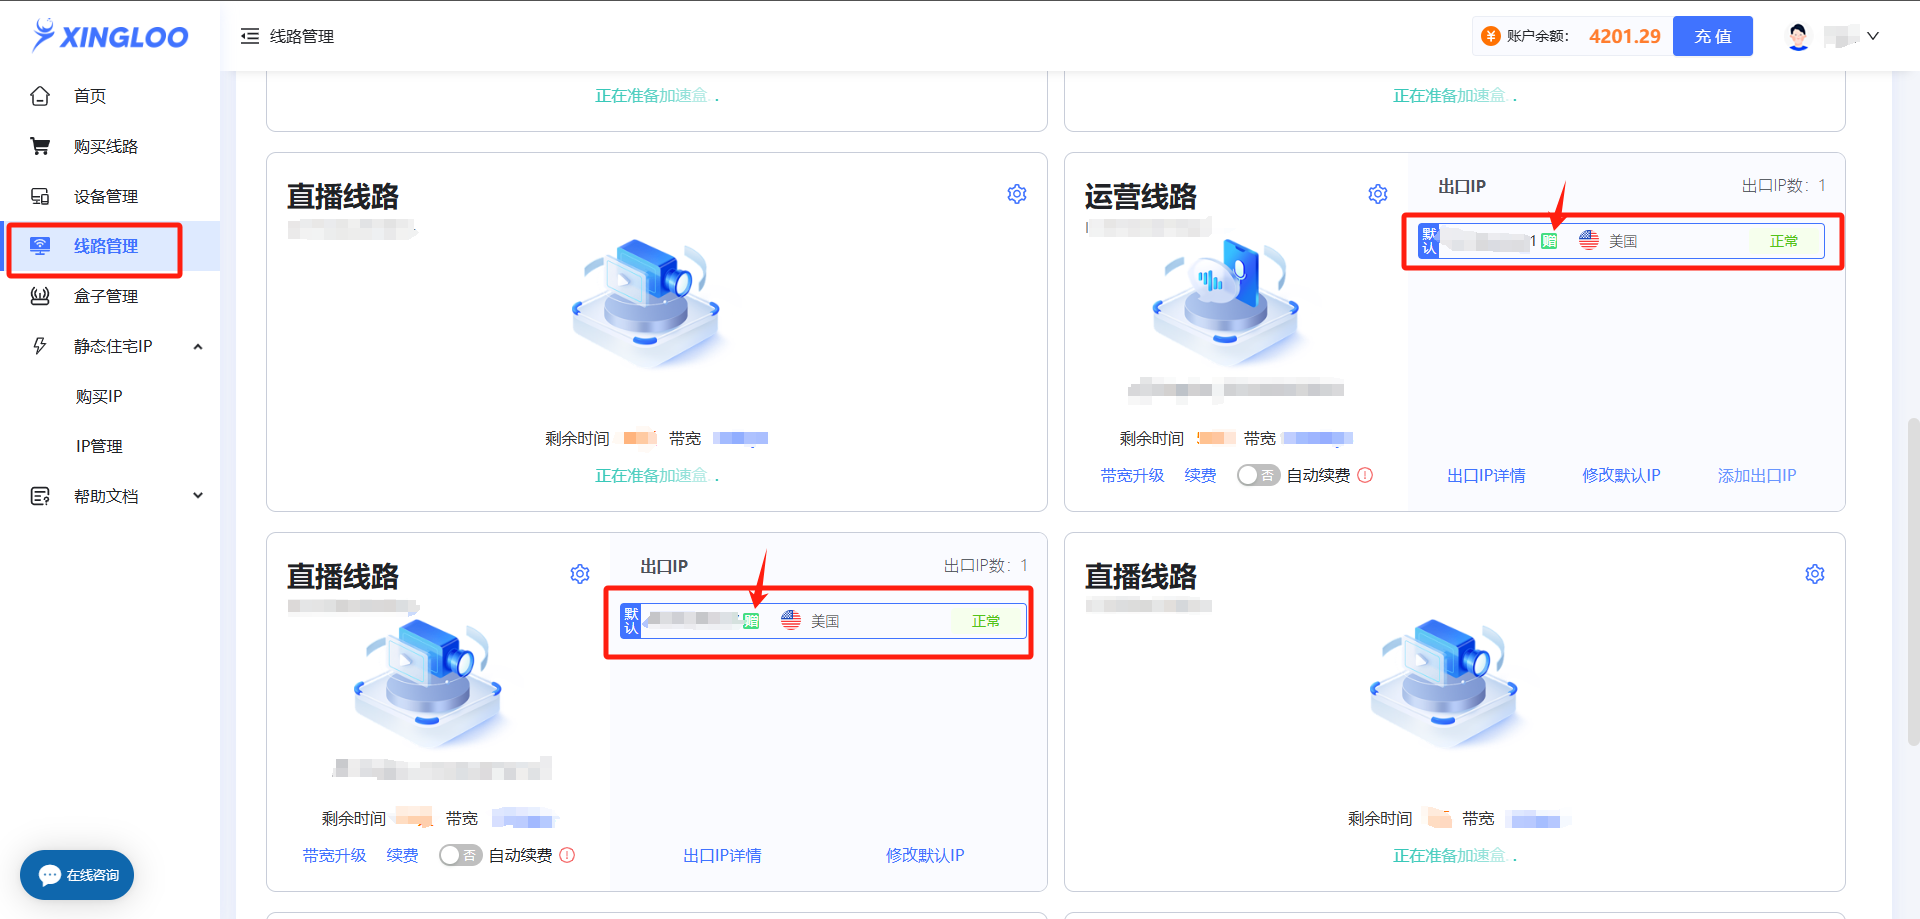1920x919 pixels.
Task: Click 出口IP数 count in 运营线路 card
Action: (x=1784, y=185)
